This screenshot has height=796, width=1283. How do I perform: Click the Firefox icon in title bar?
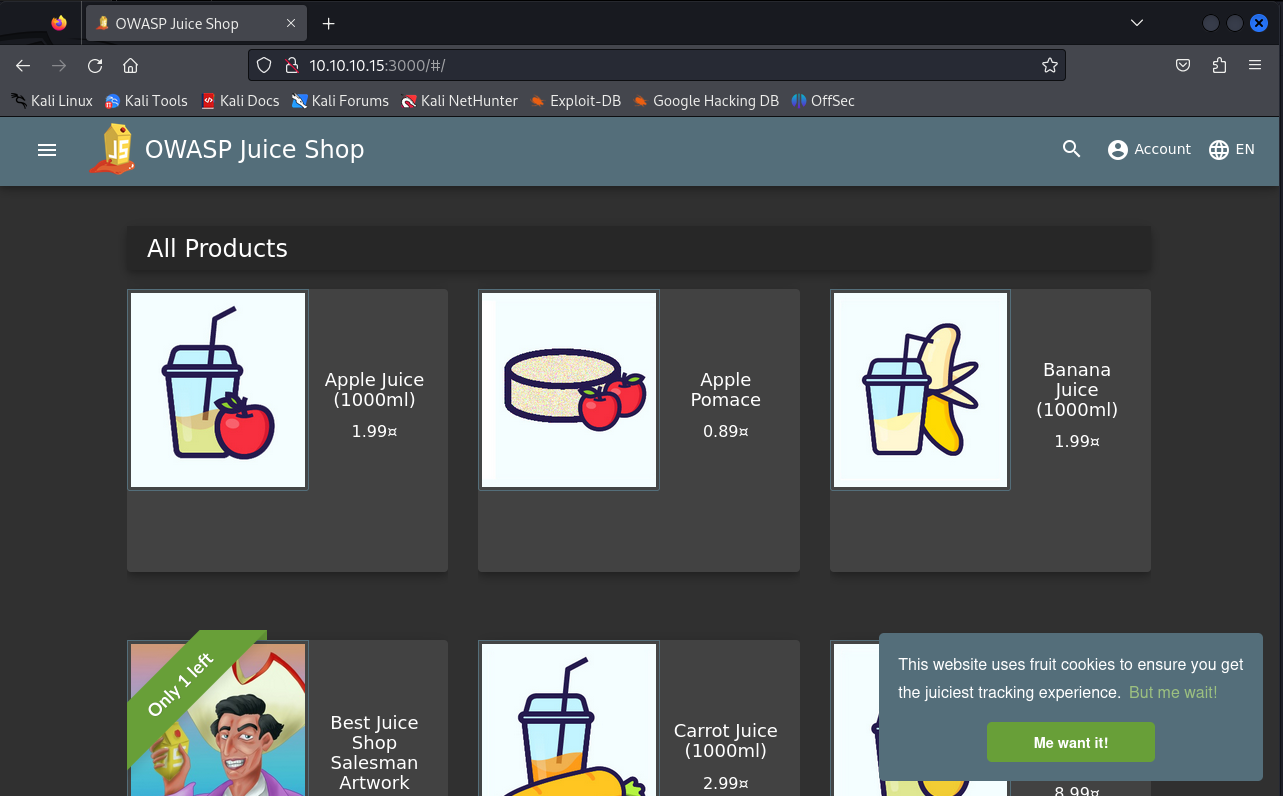tap(59, 23)
